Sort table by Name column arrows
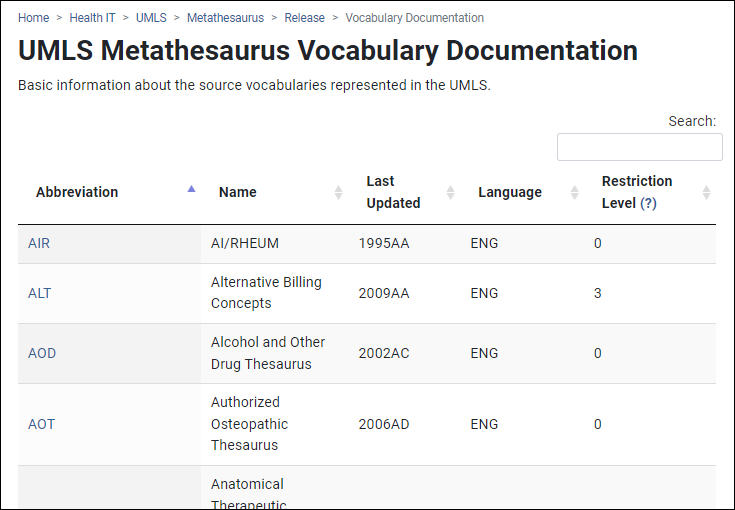The width and height of the screenshot is (735, 510). pos(338,192)
